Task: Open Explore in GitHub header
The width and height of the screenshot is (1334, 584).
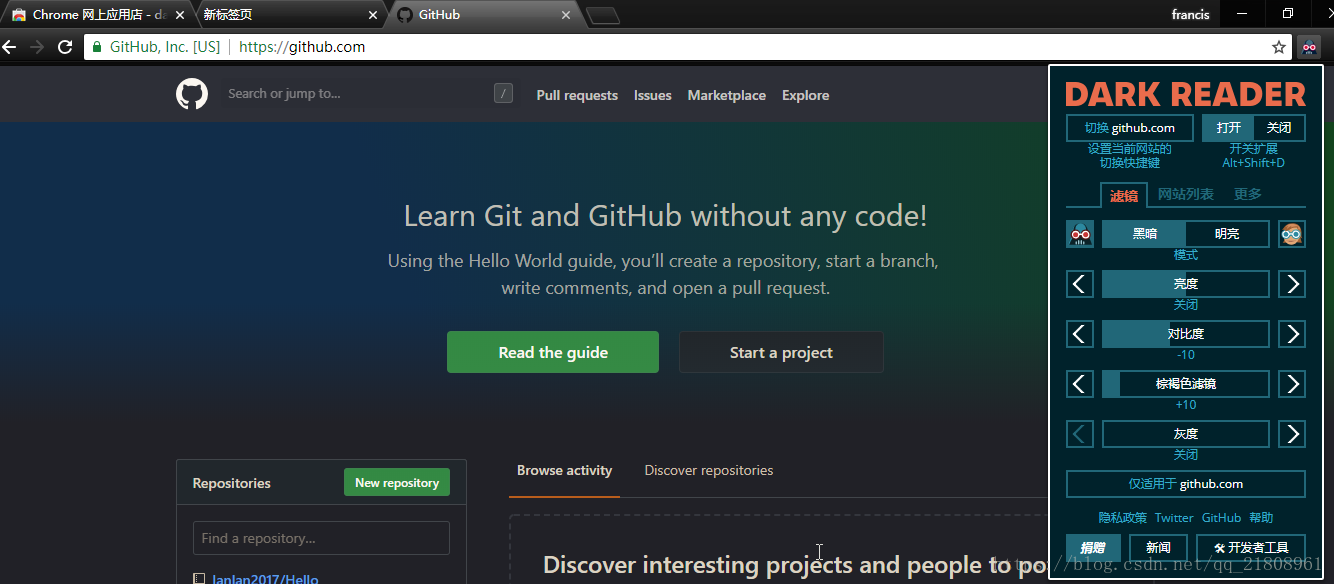Action: coord(806,95)
